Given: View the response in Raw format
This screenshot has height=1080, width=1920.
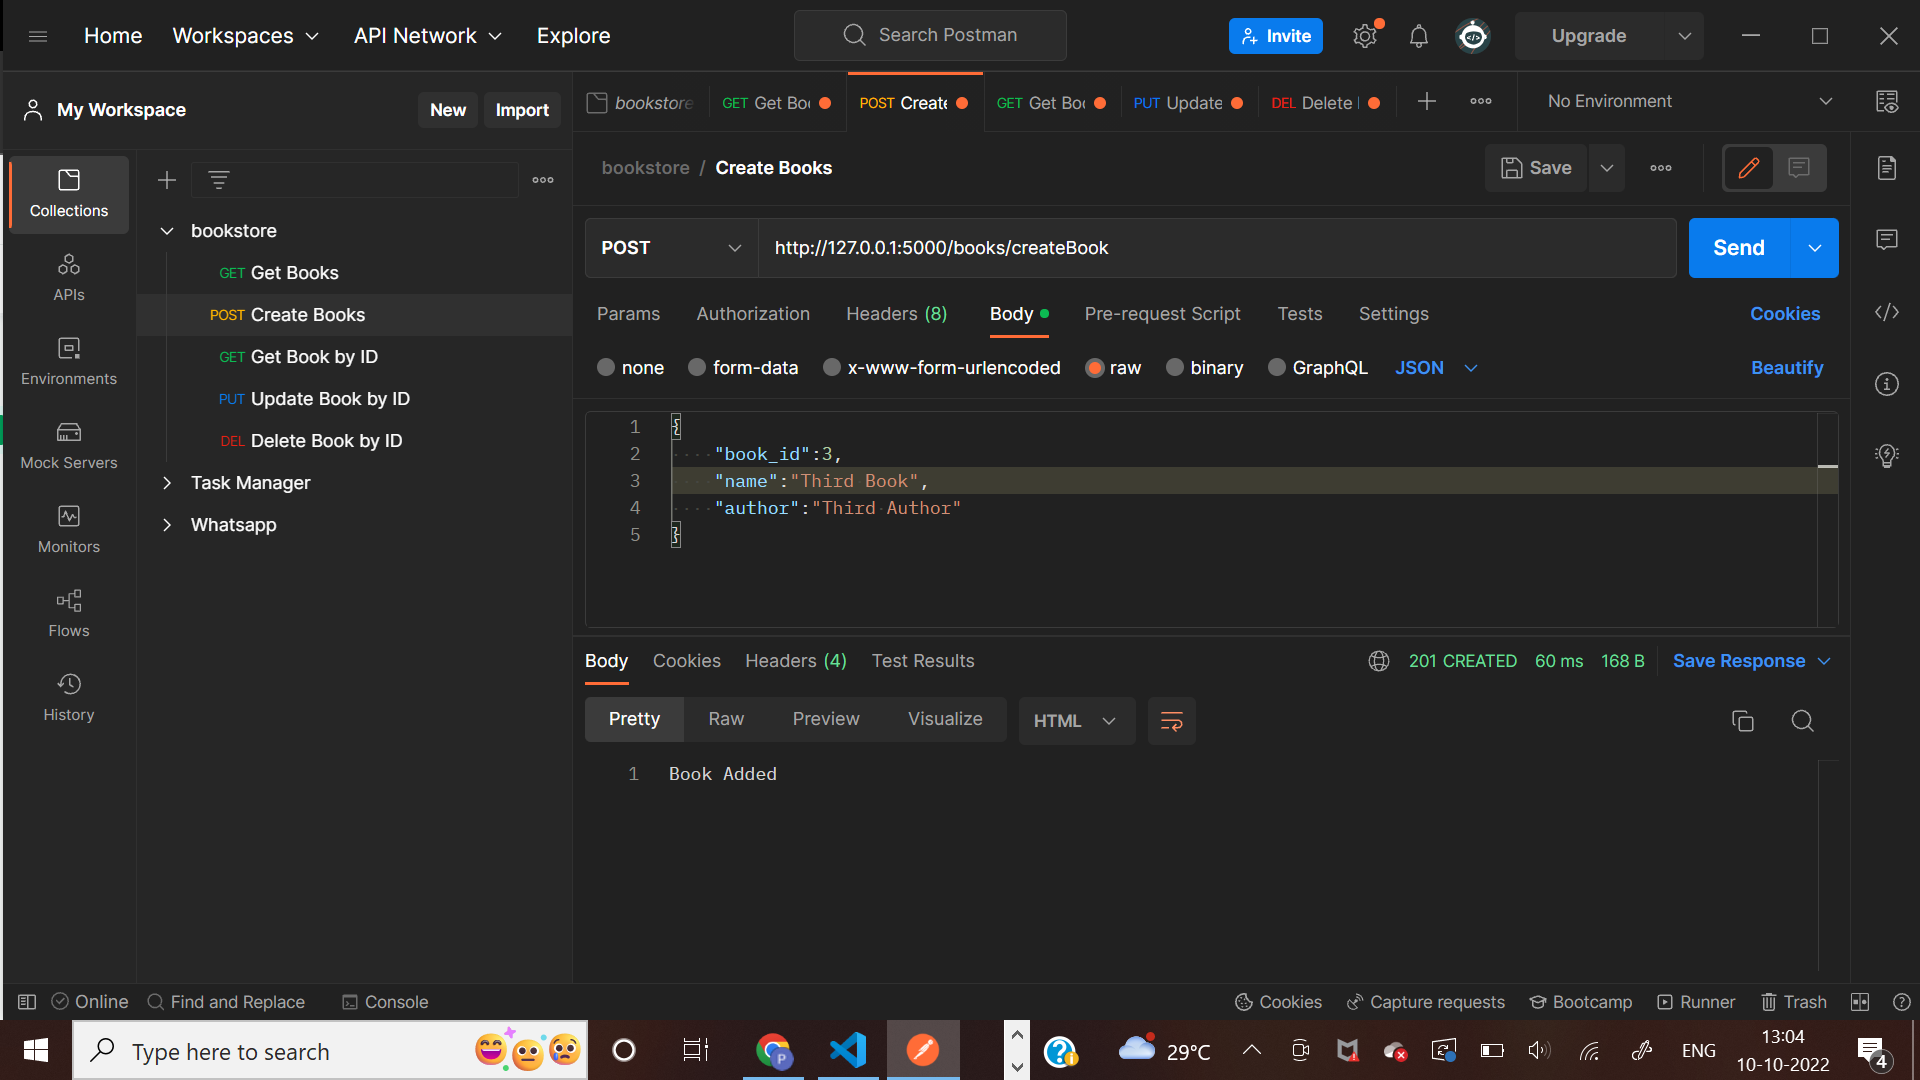Looking at the screenshot, I should (x=726, y=719).
